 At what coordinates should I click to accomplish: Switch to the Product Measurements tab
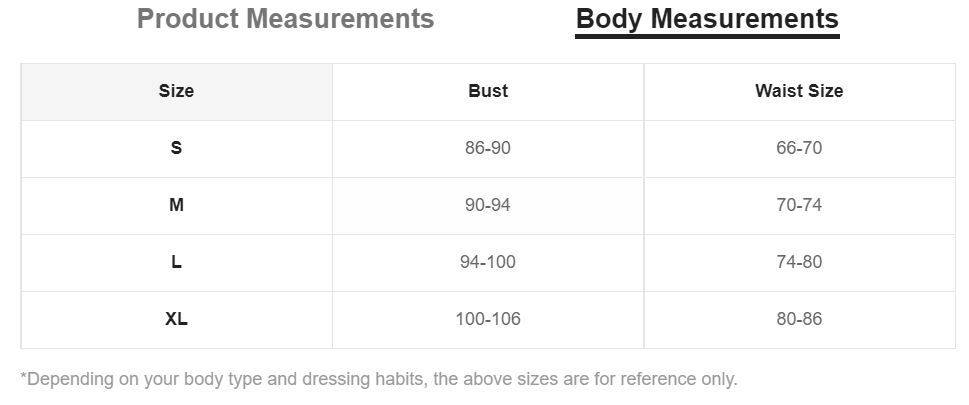[285, 19]
